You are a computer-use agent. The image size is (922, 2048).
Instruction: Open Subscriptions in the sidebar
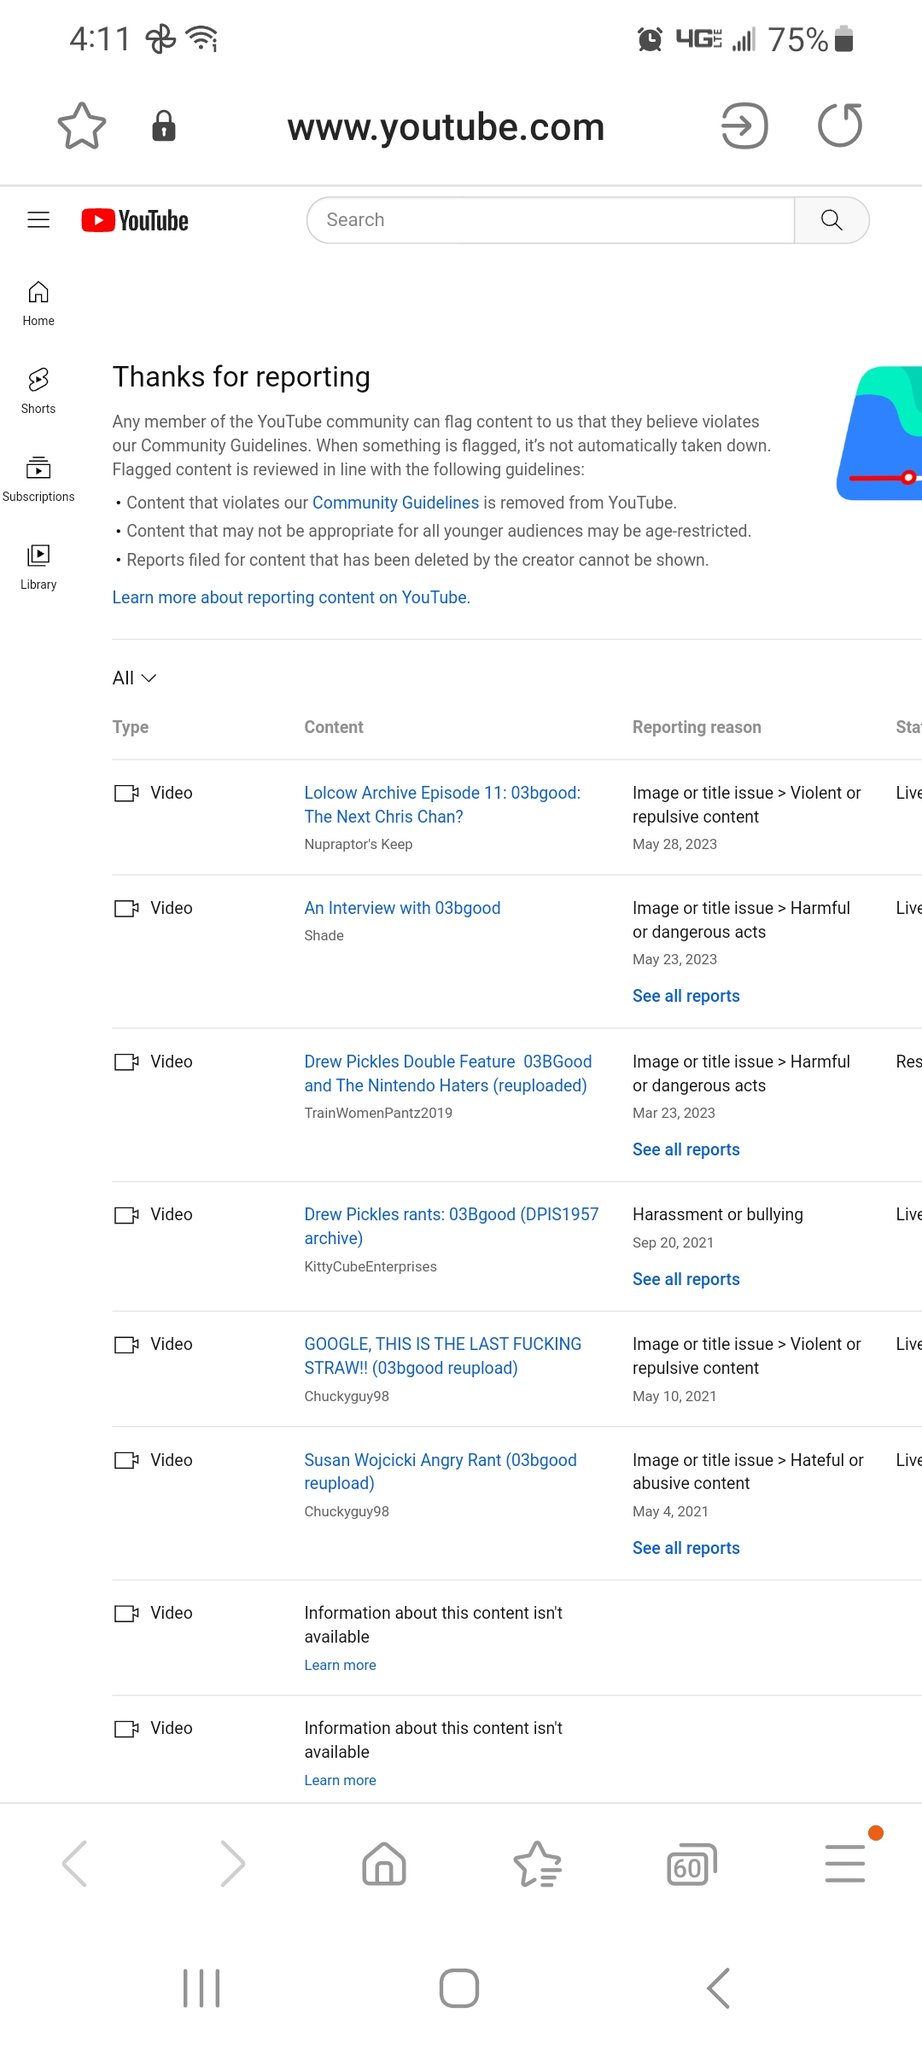(x=38, y=480)
